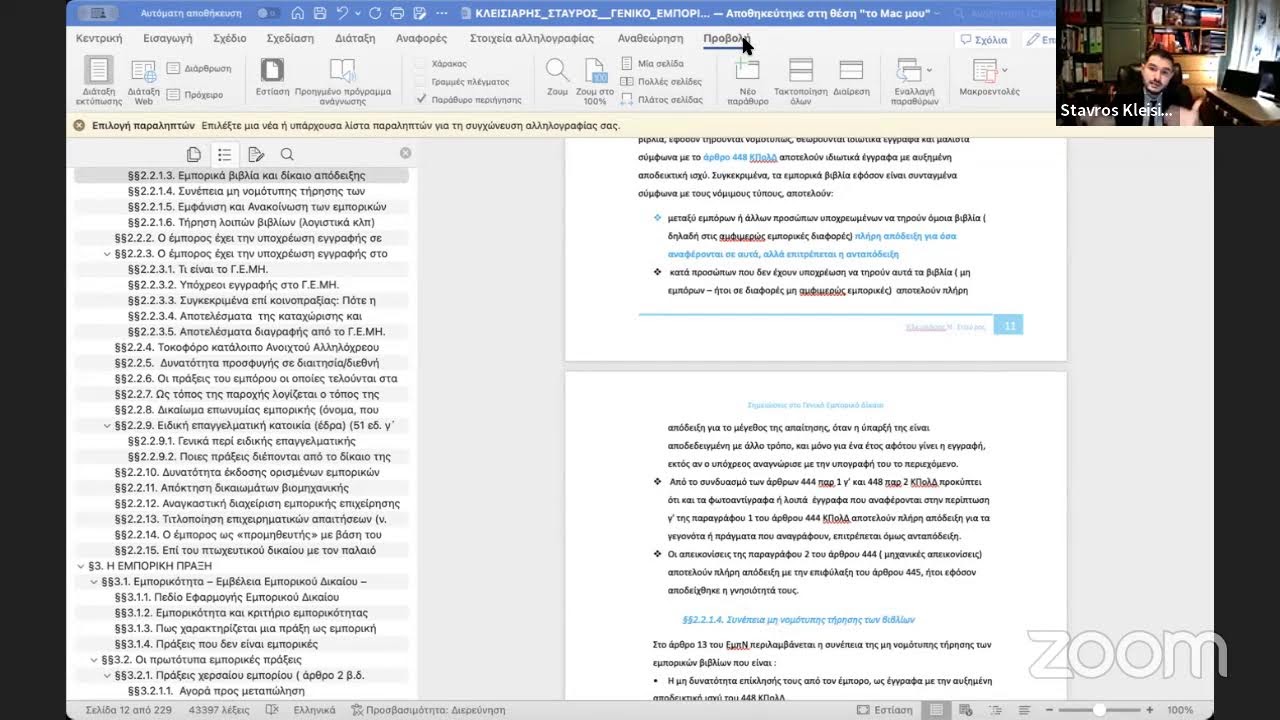Open the Κεντρική ribbon tab

click(99, 38)
